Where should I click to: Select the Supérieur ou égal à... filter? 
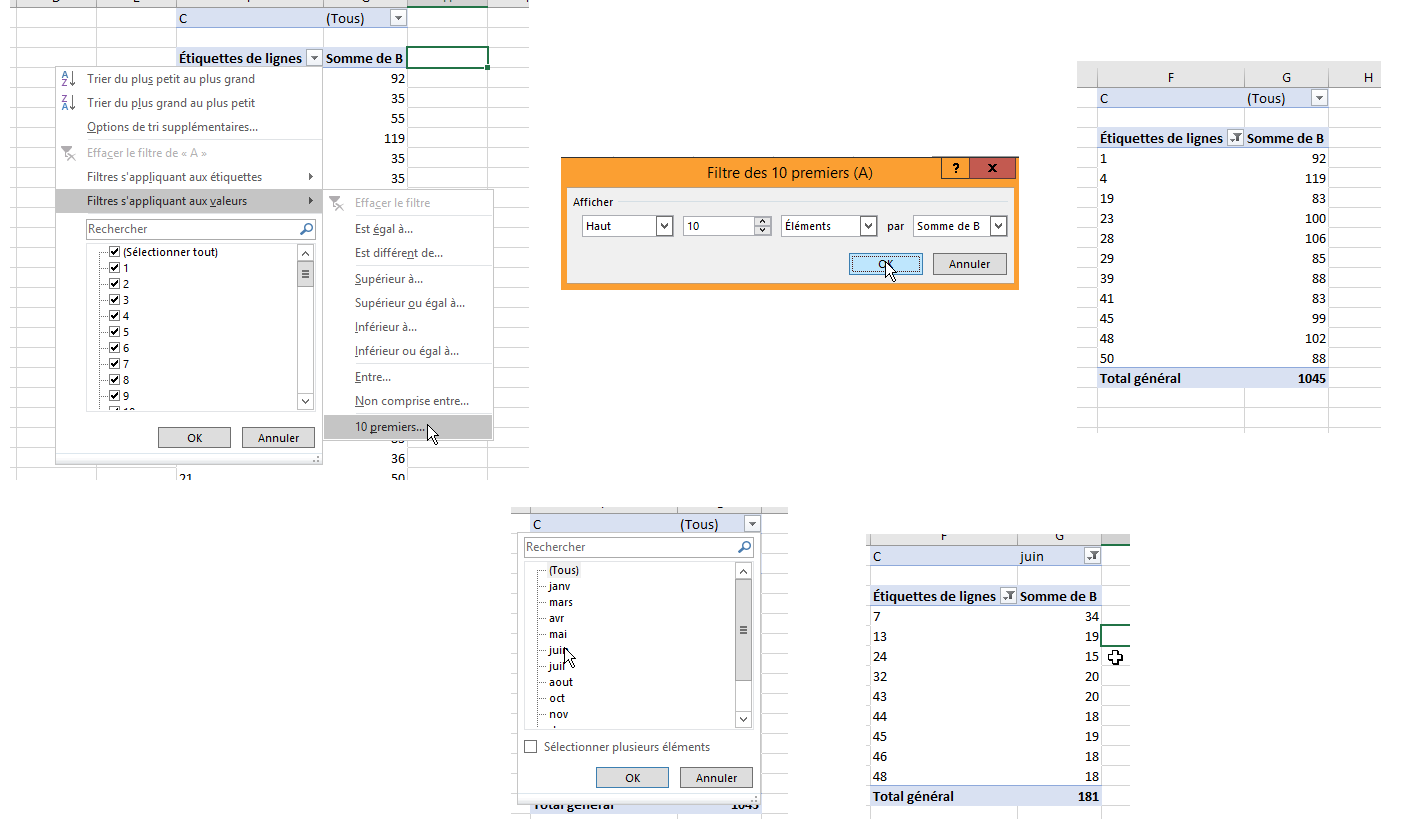pyautogui.click(x=408, y=303)
